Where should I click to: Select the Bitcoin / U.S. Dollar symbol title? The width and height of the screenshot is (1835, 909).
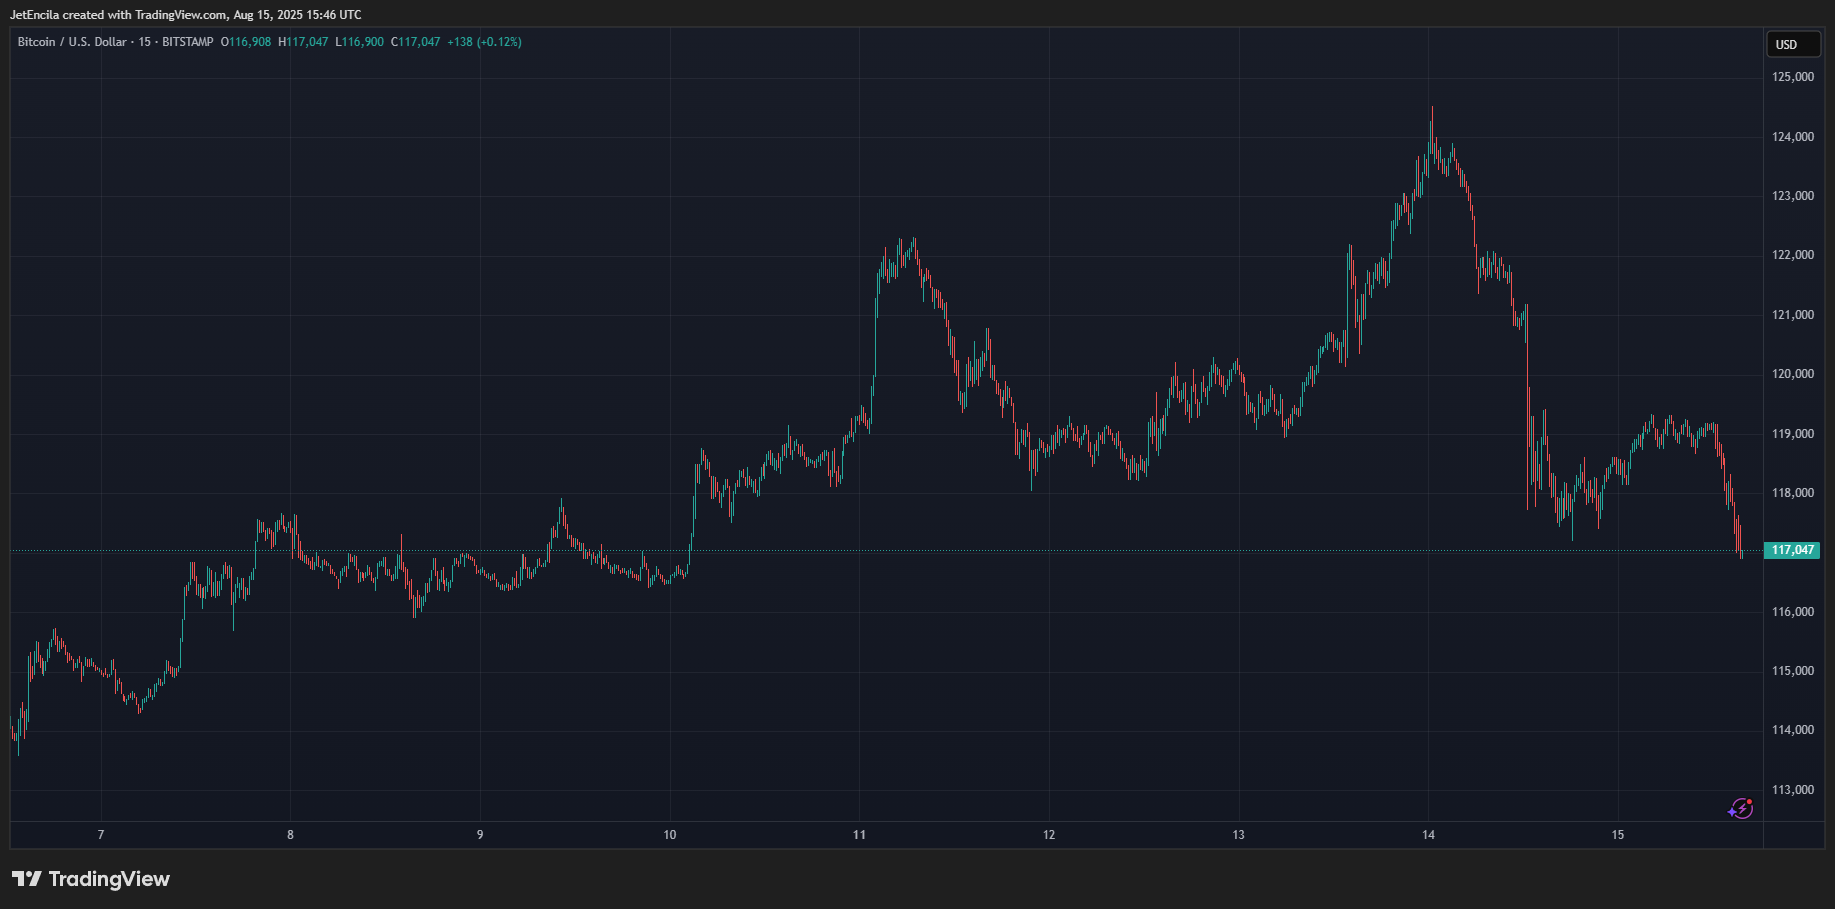(x=72, y=42)
